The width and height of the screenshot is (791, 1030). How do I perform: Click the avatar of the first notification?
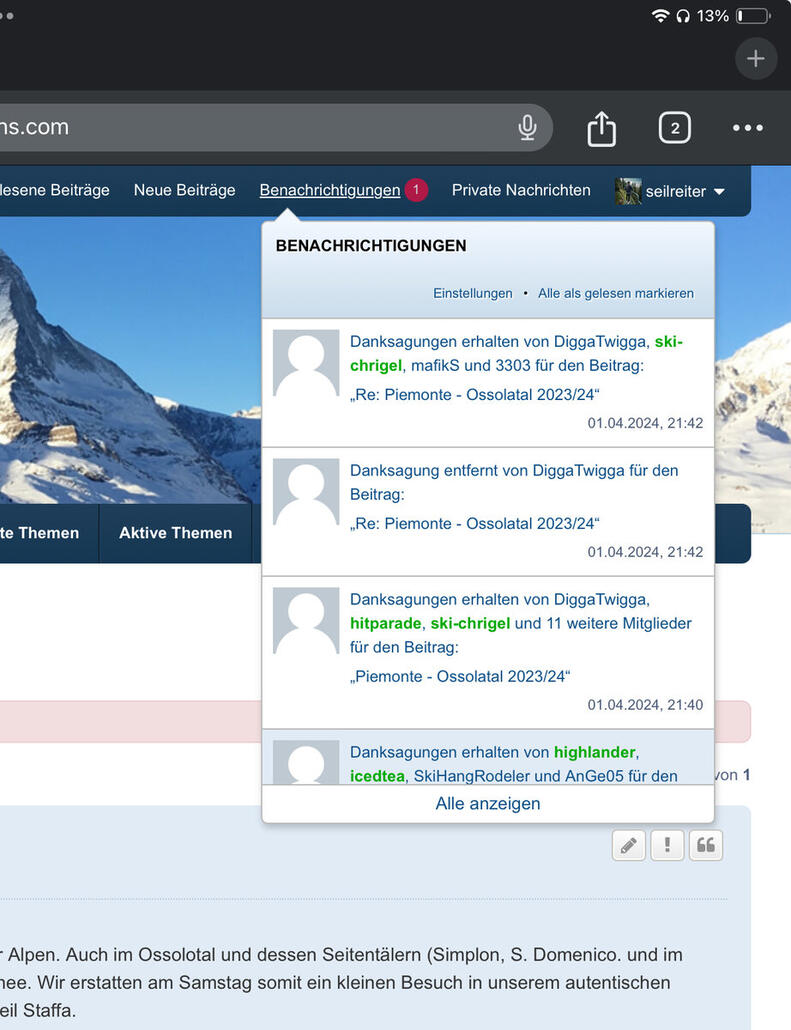[306, 363]
